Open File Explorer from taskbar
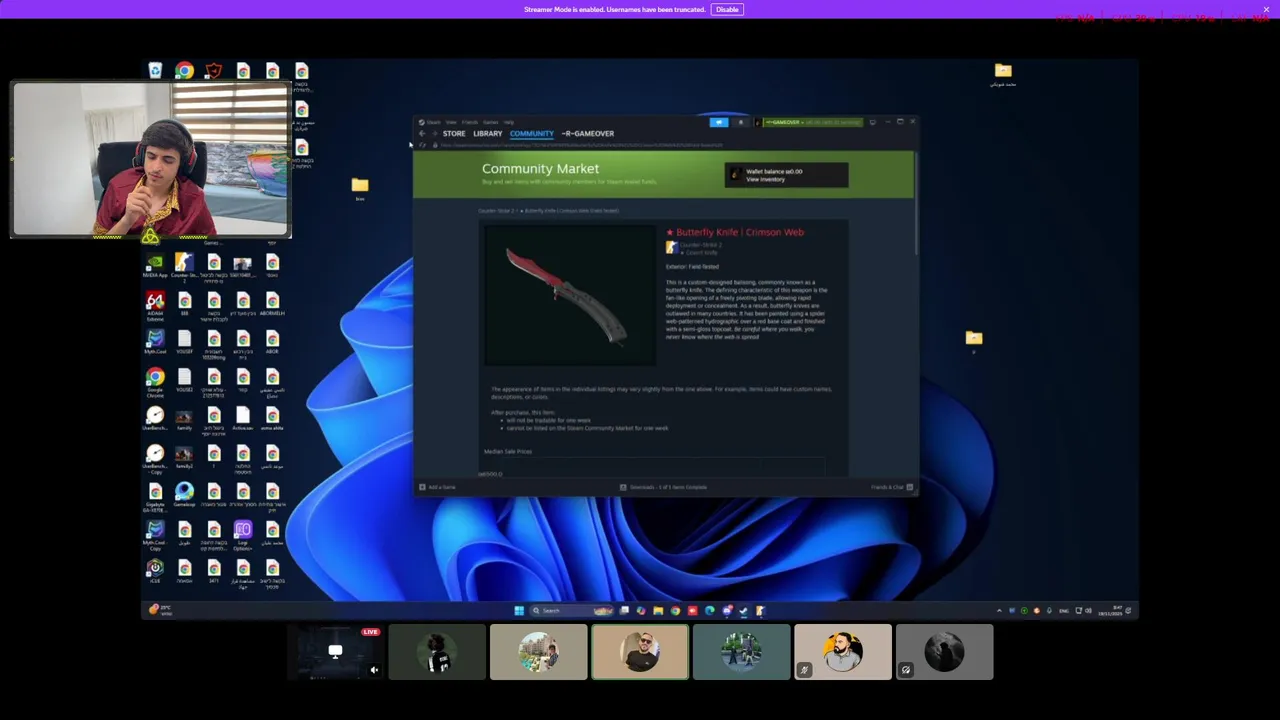This screenshot has width=1280, height=720. coord(658,610)
